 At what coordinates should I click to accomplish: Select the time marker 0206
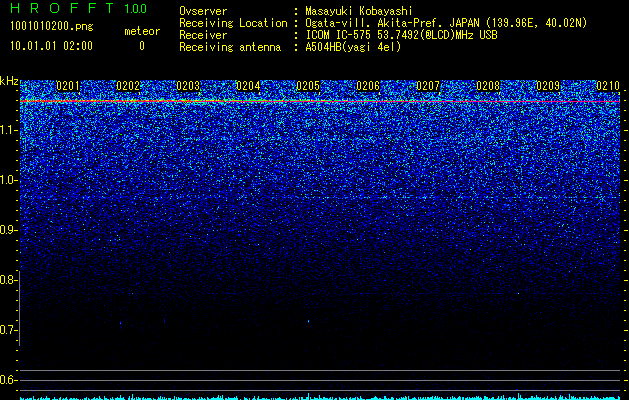point(368,86)
